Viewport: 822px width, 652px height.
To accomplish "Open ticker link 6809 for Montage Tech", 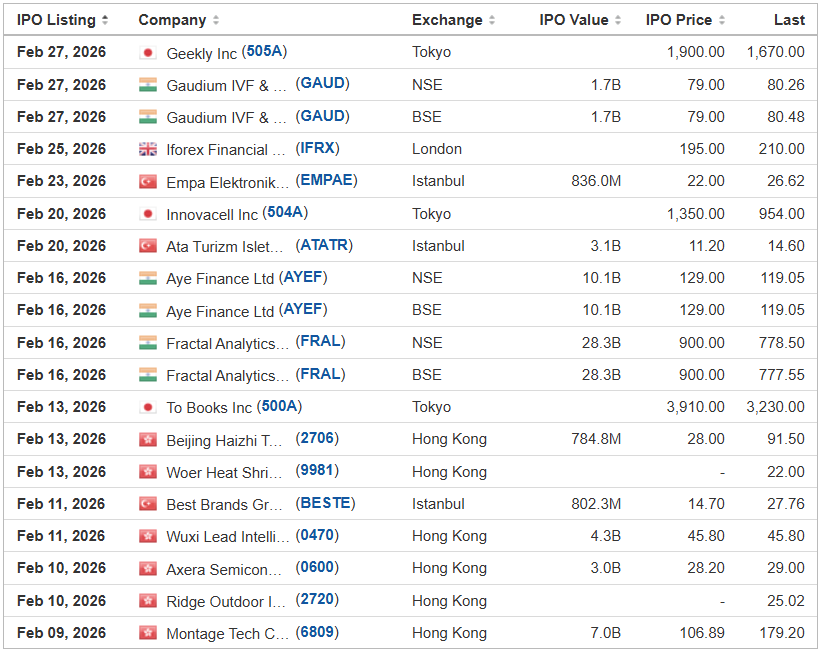I will point(317,632).
